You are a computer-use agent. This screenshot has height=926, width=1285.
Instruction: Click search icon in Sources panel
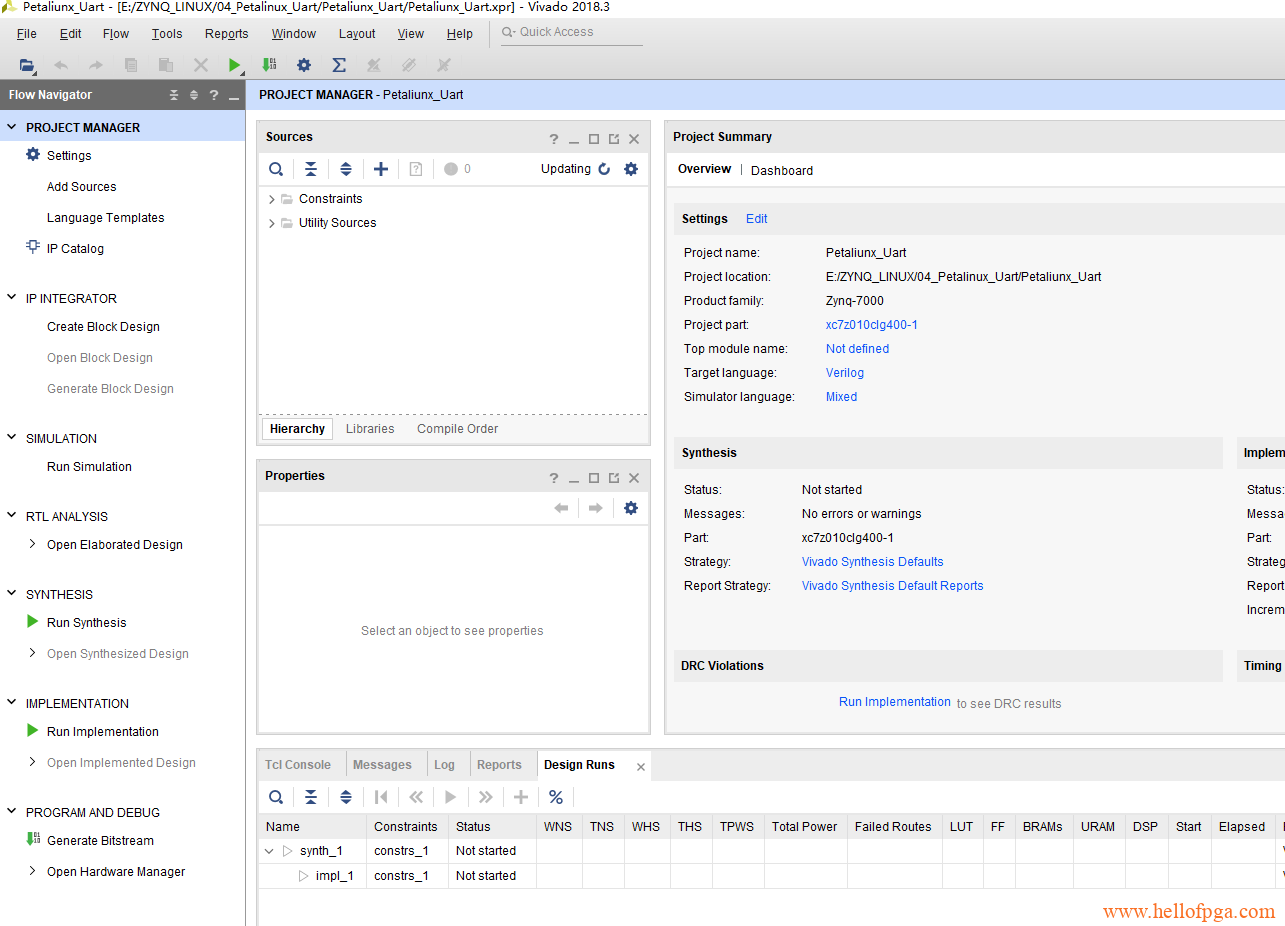pyautogui.click(x=276, y=169)
